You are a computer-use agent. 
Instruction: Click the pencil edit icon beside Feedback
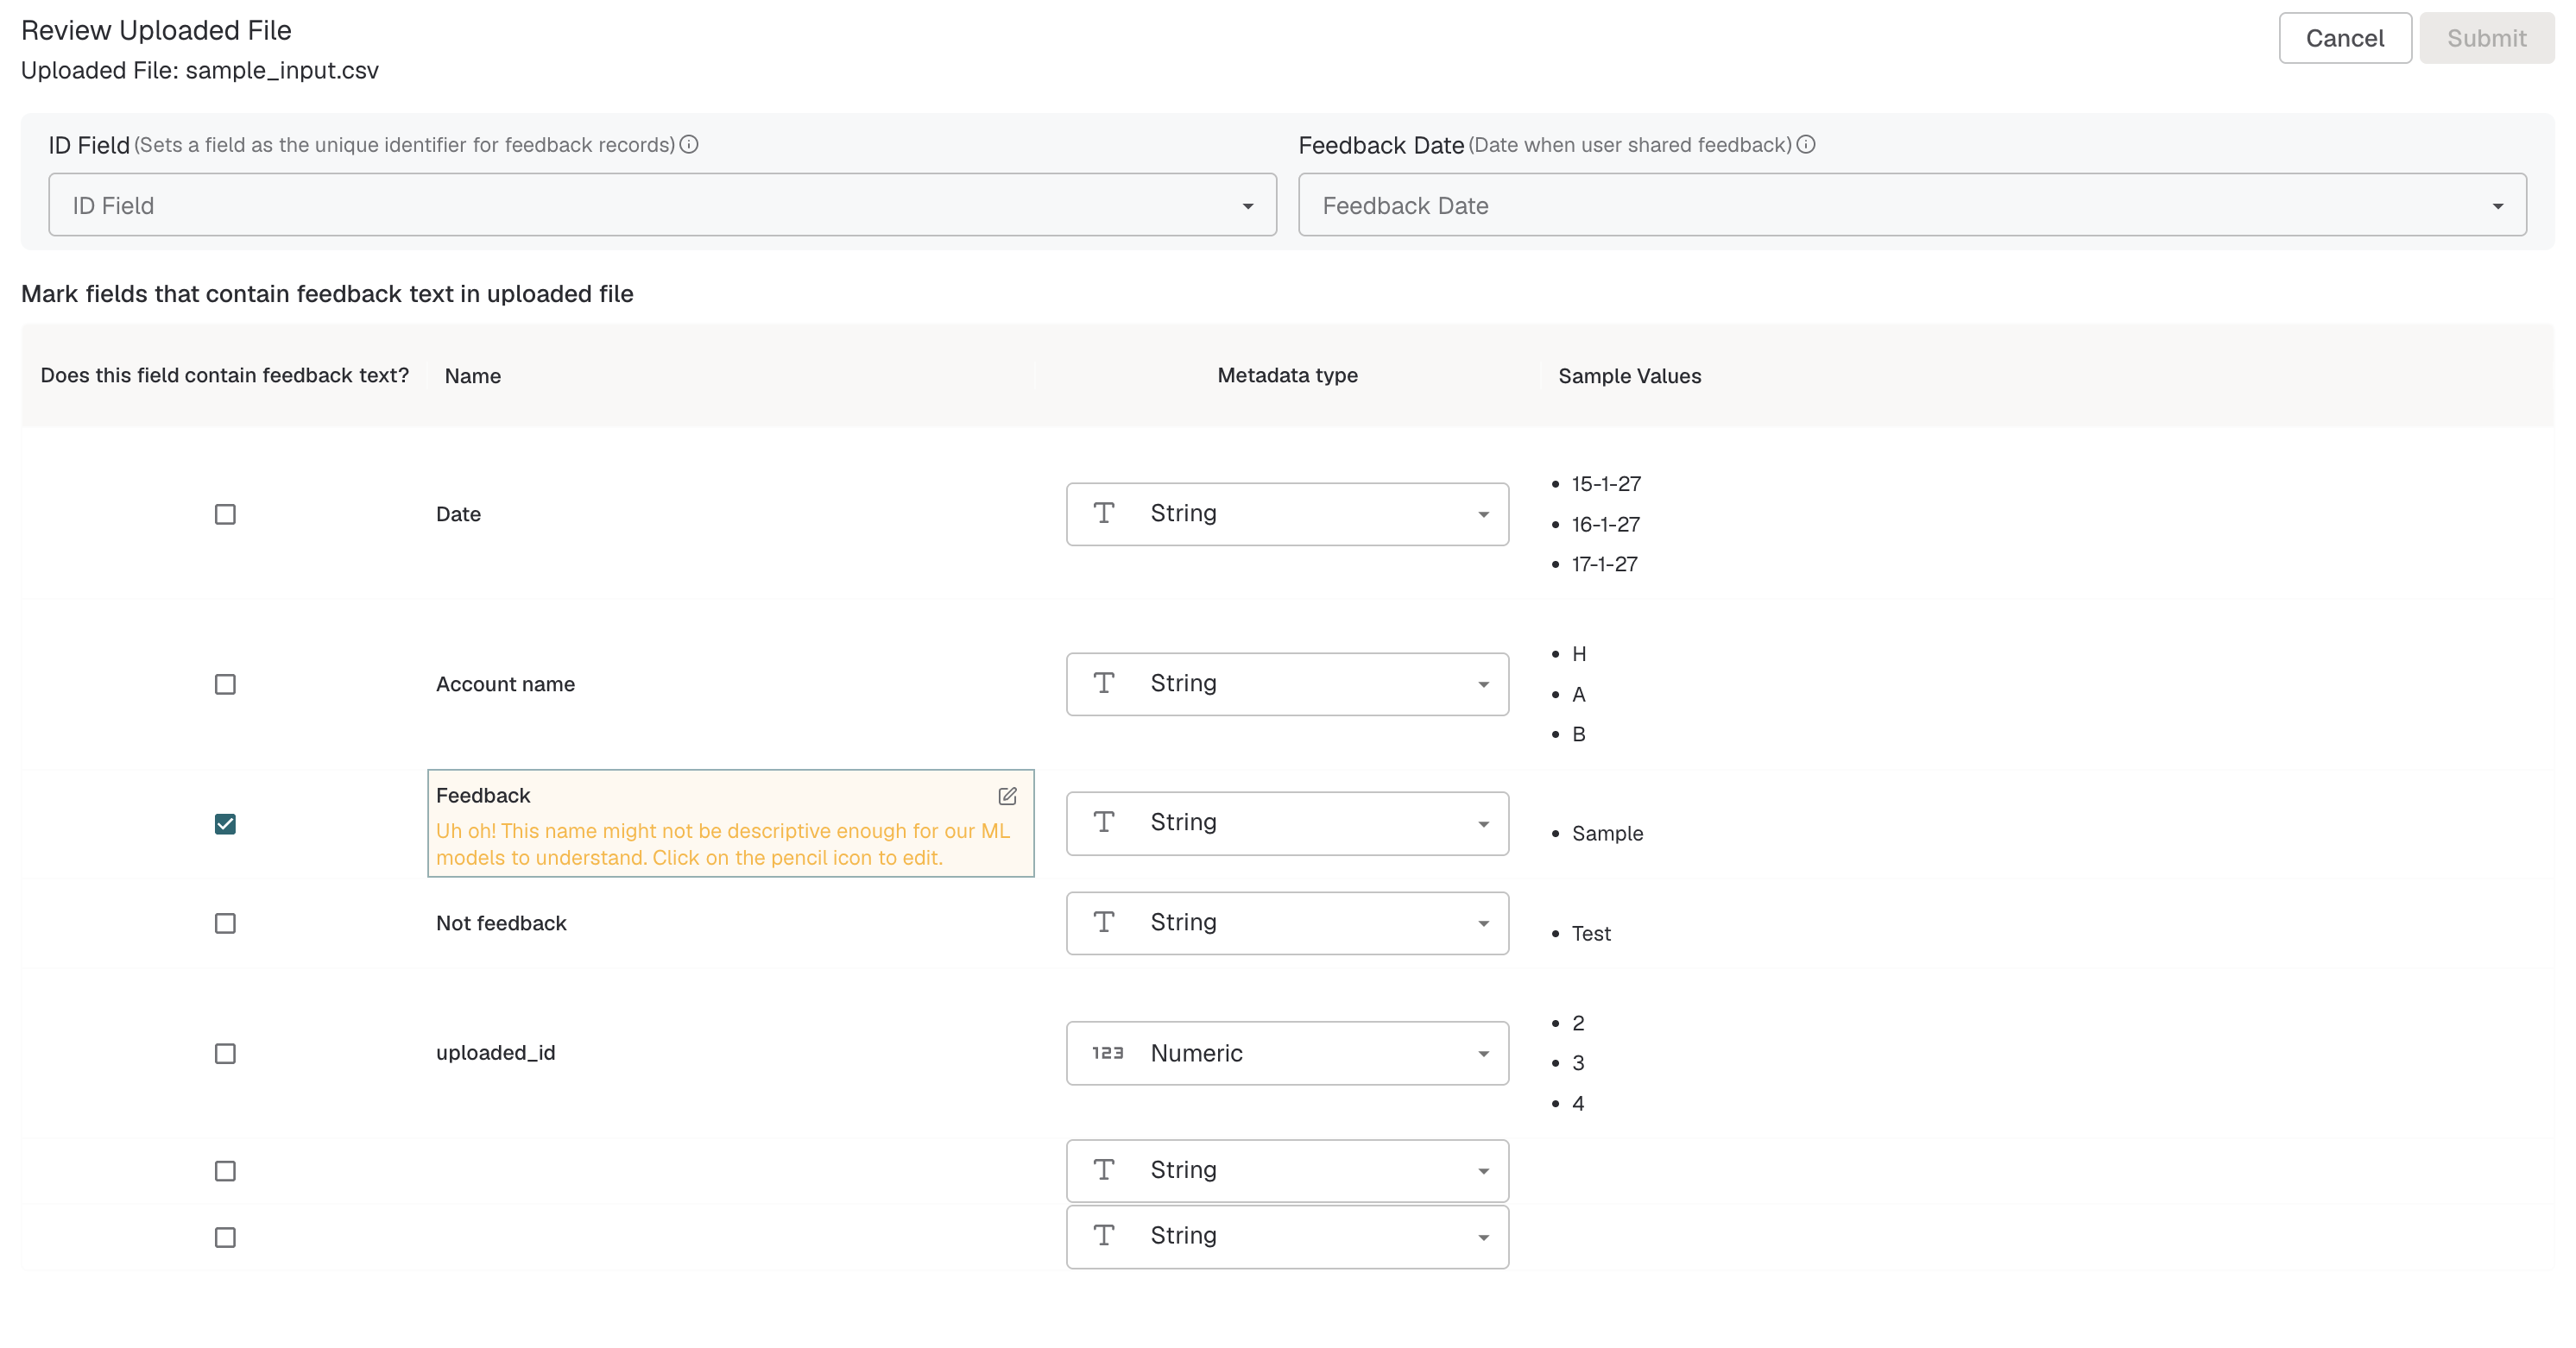point(1007,796)
